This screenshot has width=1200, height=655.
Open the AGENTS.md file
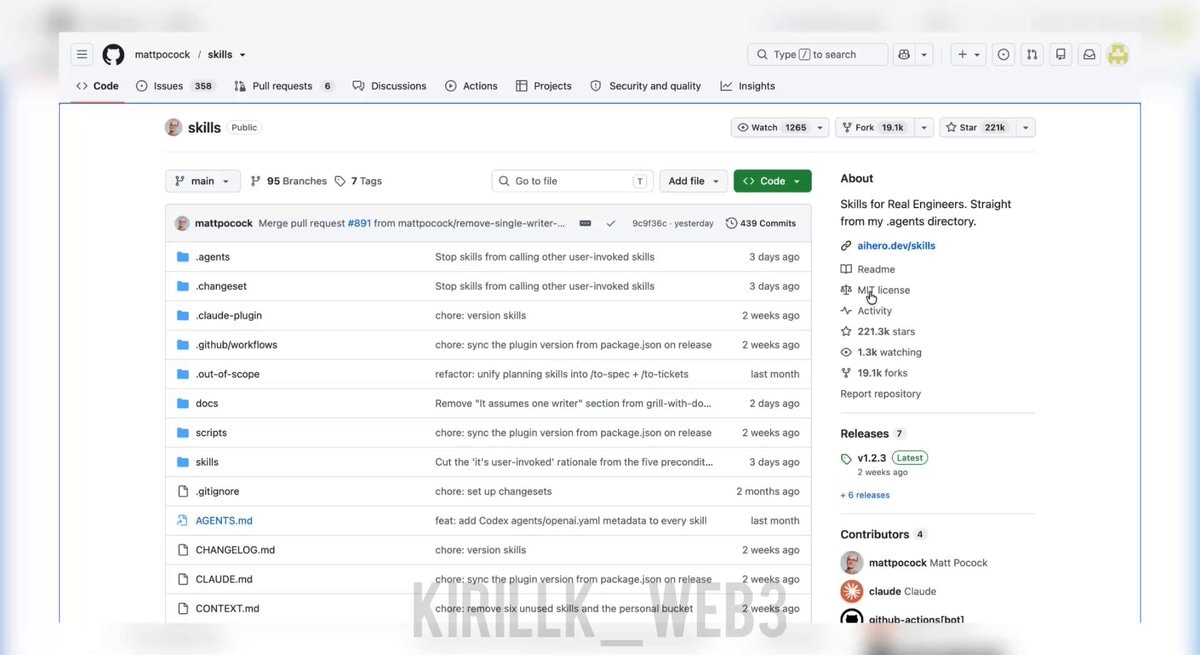pyautogui.click(x=224, y=521)
